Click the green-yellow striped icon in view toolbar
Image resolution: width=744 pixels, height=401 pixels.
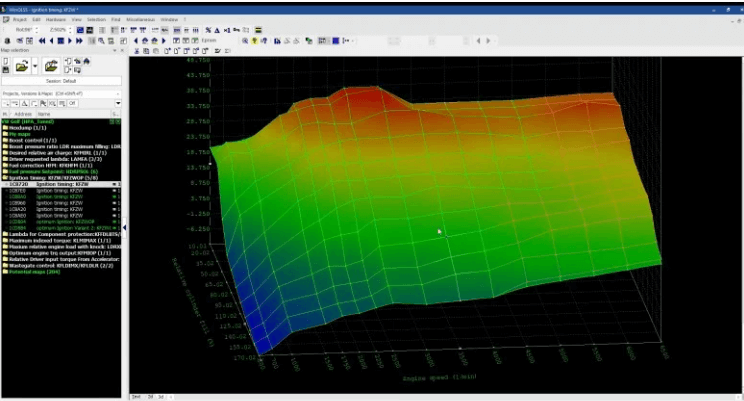tap(258, 30)
